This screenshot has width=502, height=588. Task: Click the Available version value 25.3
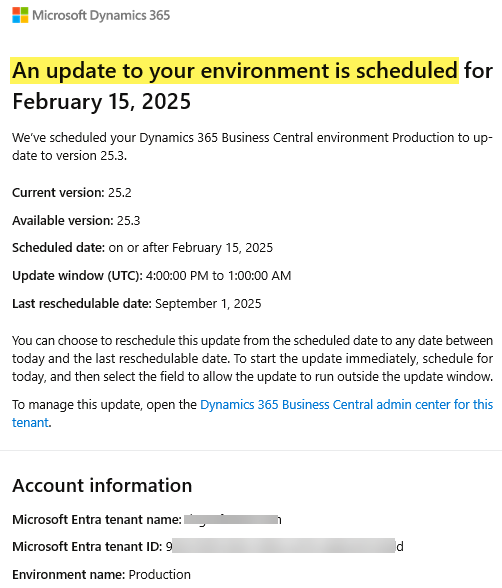click(129, 220)
